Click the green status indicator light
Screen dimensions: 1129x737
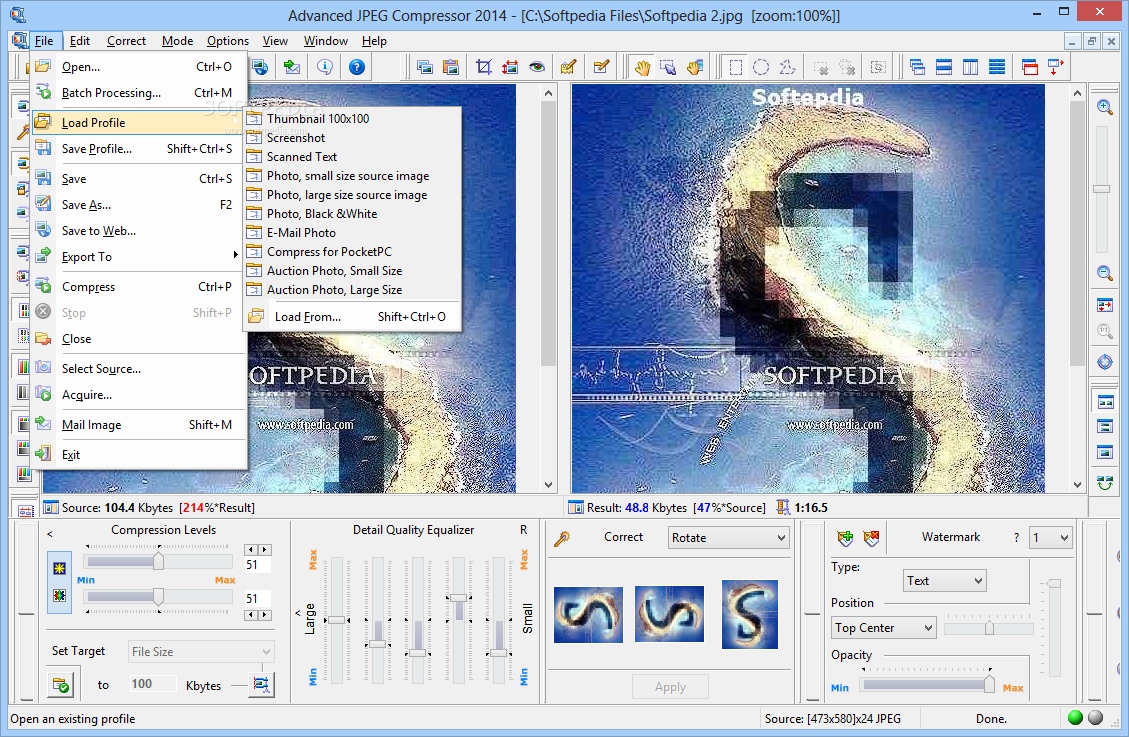pos(1076,718)
